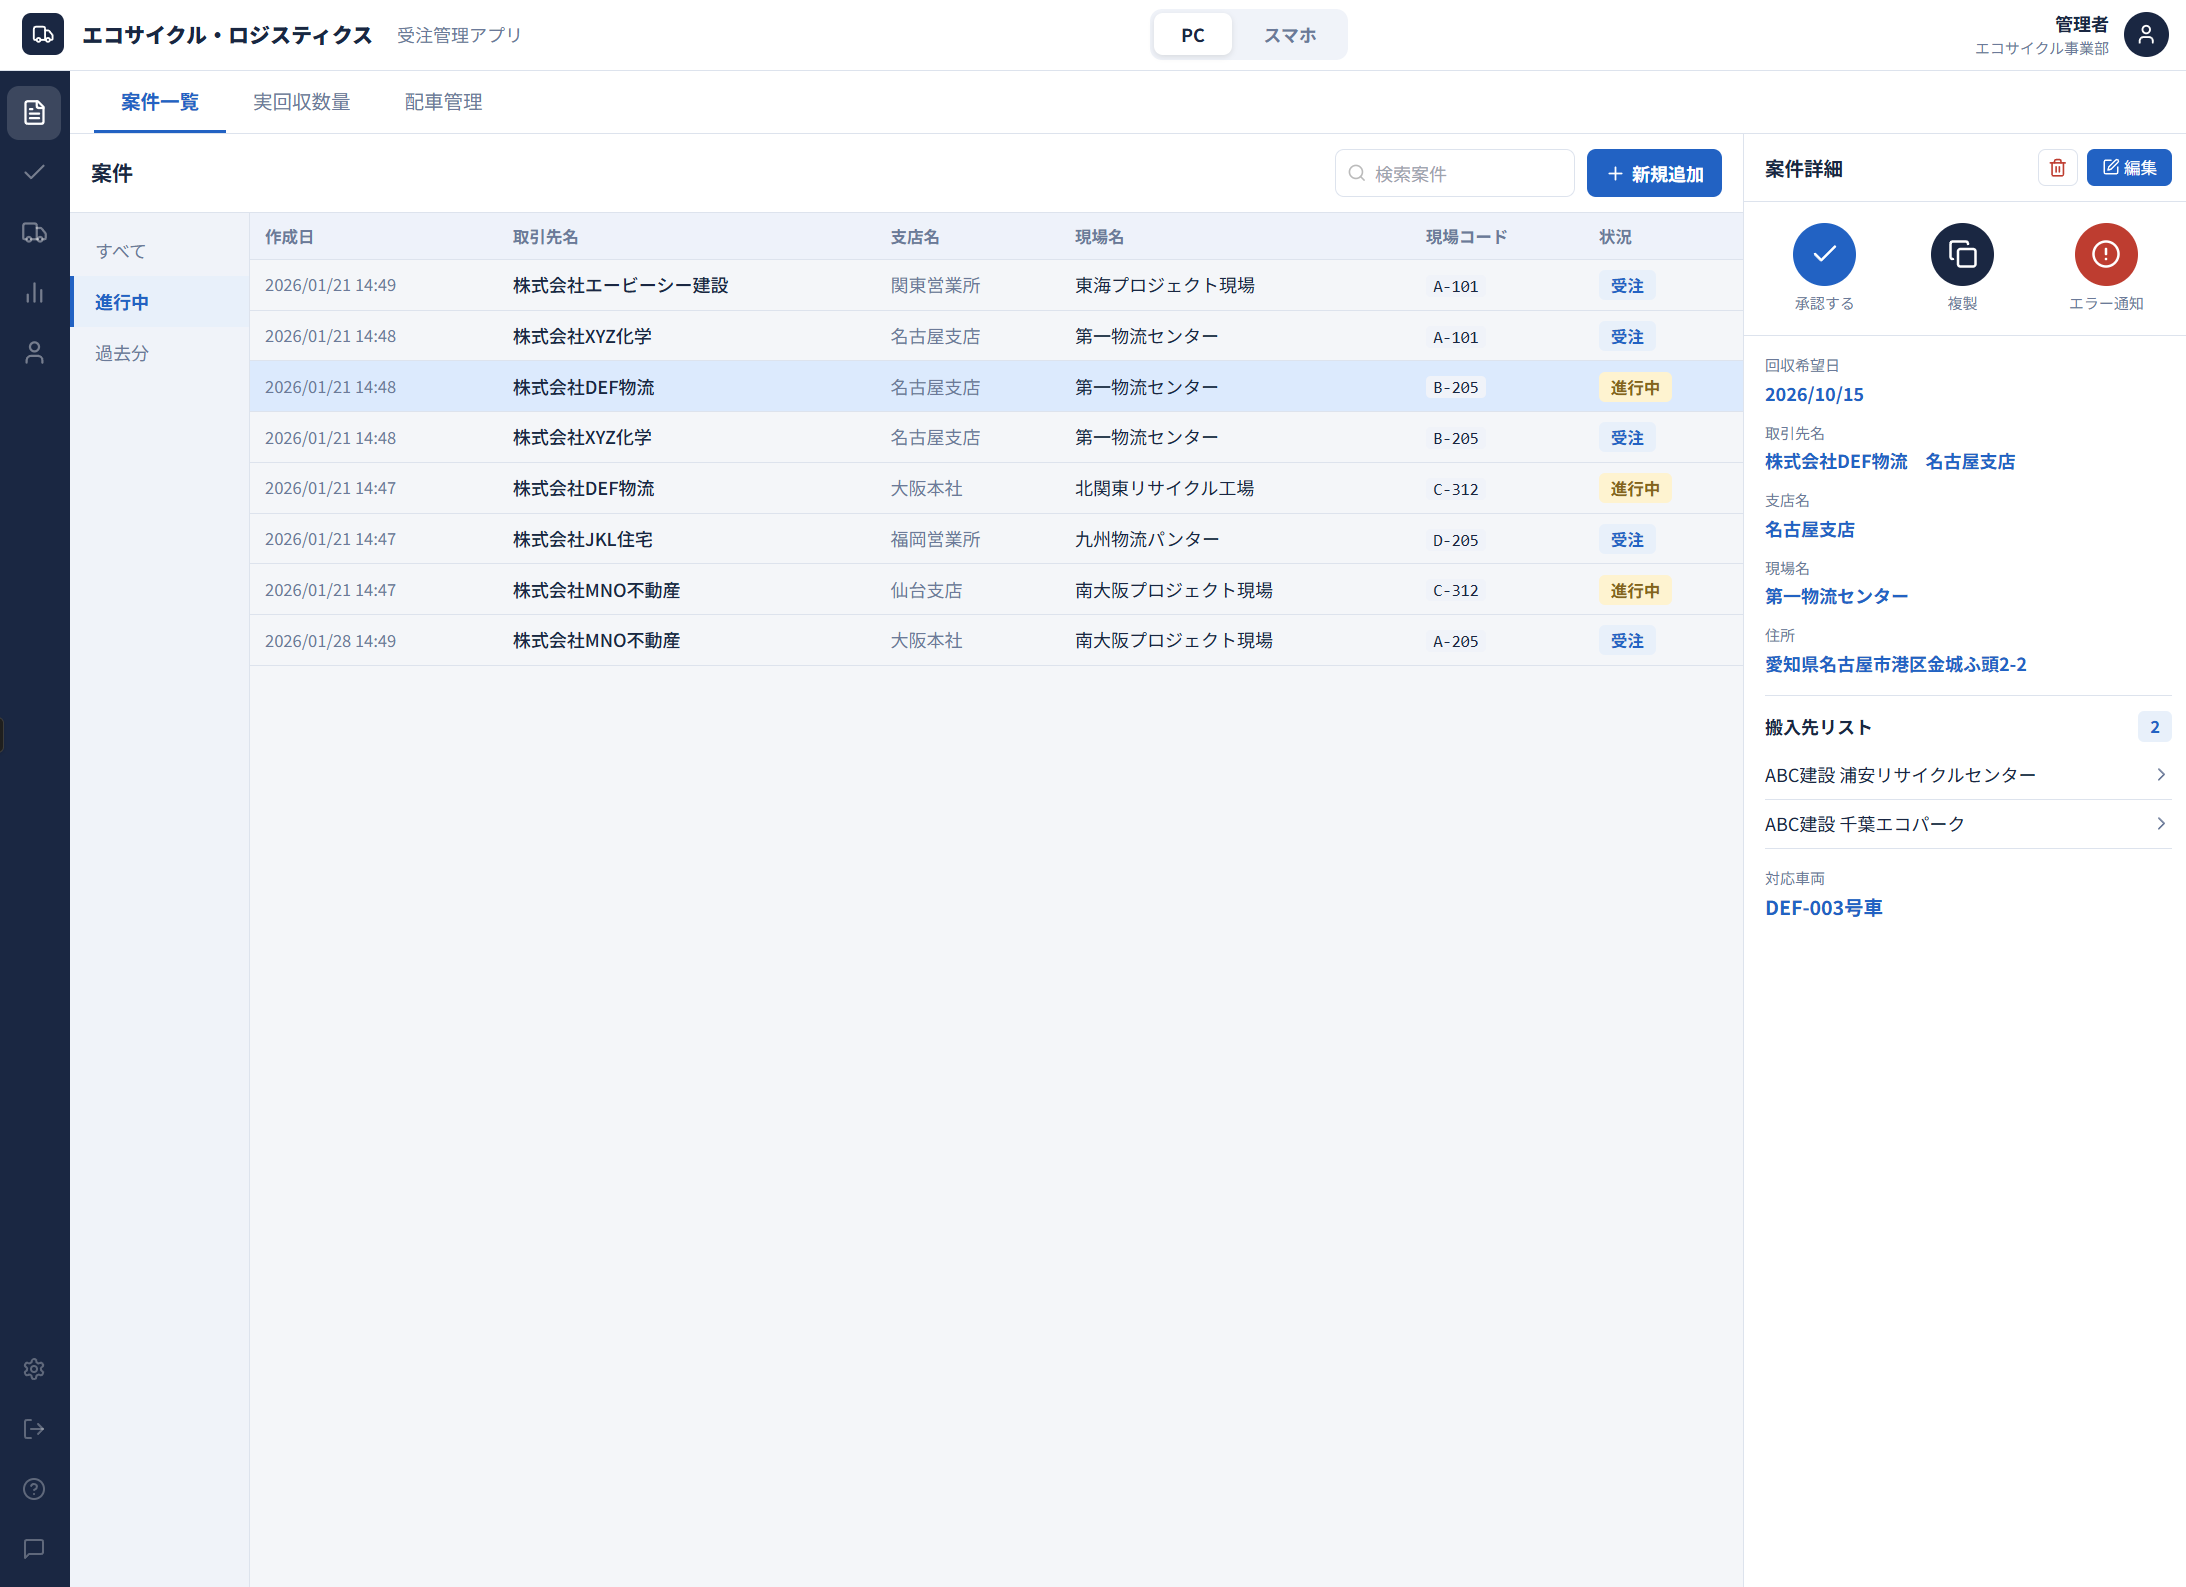Click the 2026/01/28 14:49 date cell

[330, 641]
